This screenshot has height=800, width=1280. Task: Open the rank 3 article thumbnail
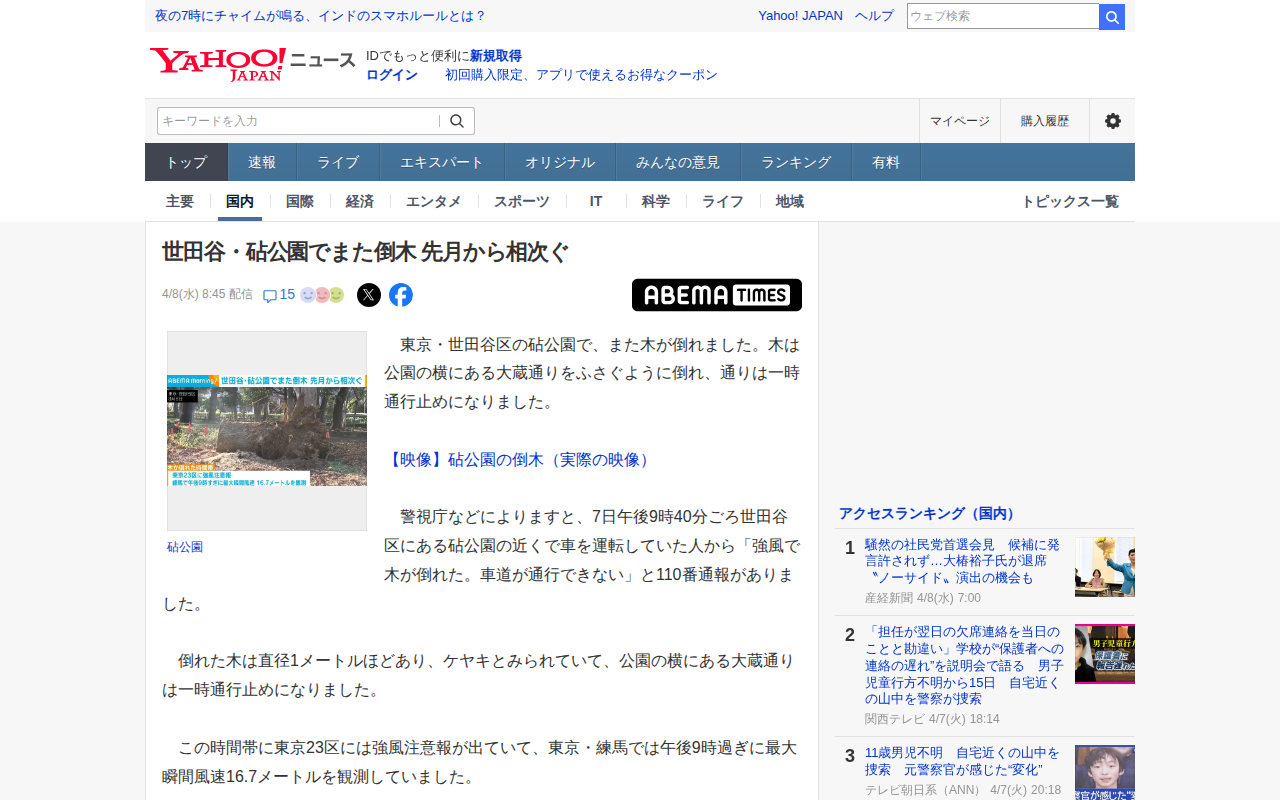1105,772
